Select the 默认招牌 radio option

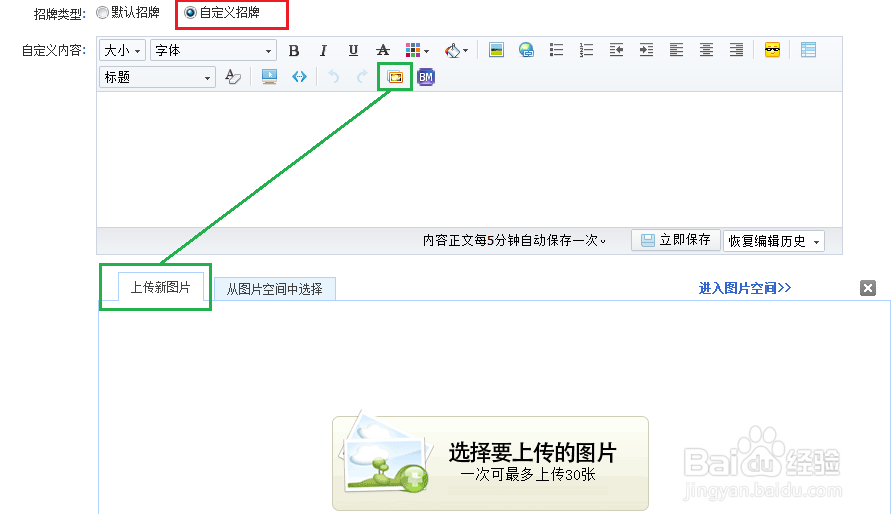point(103,13)
